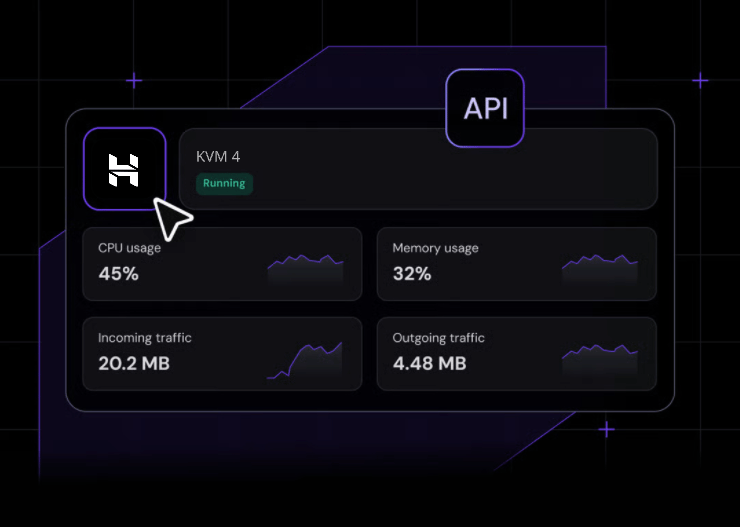
Task: Click the plus sparkle left of the API badge
Action: tap(134, 80)
